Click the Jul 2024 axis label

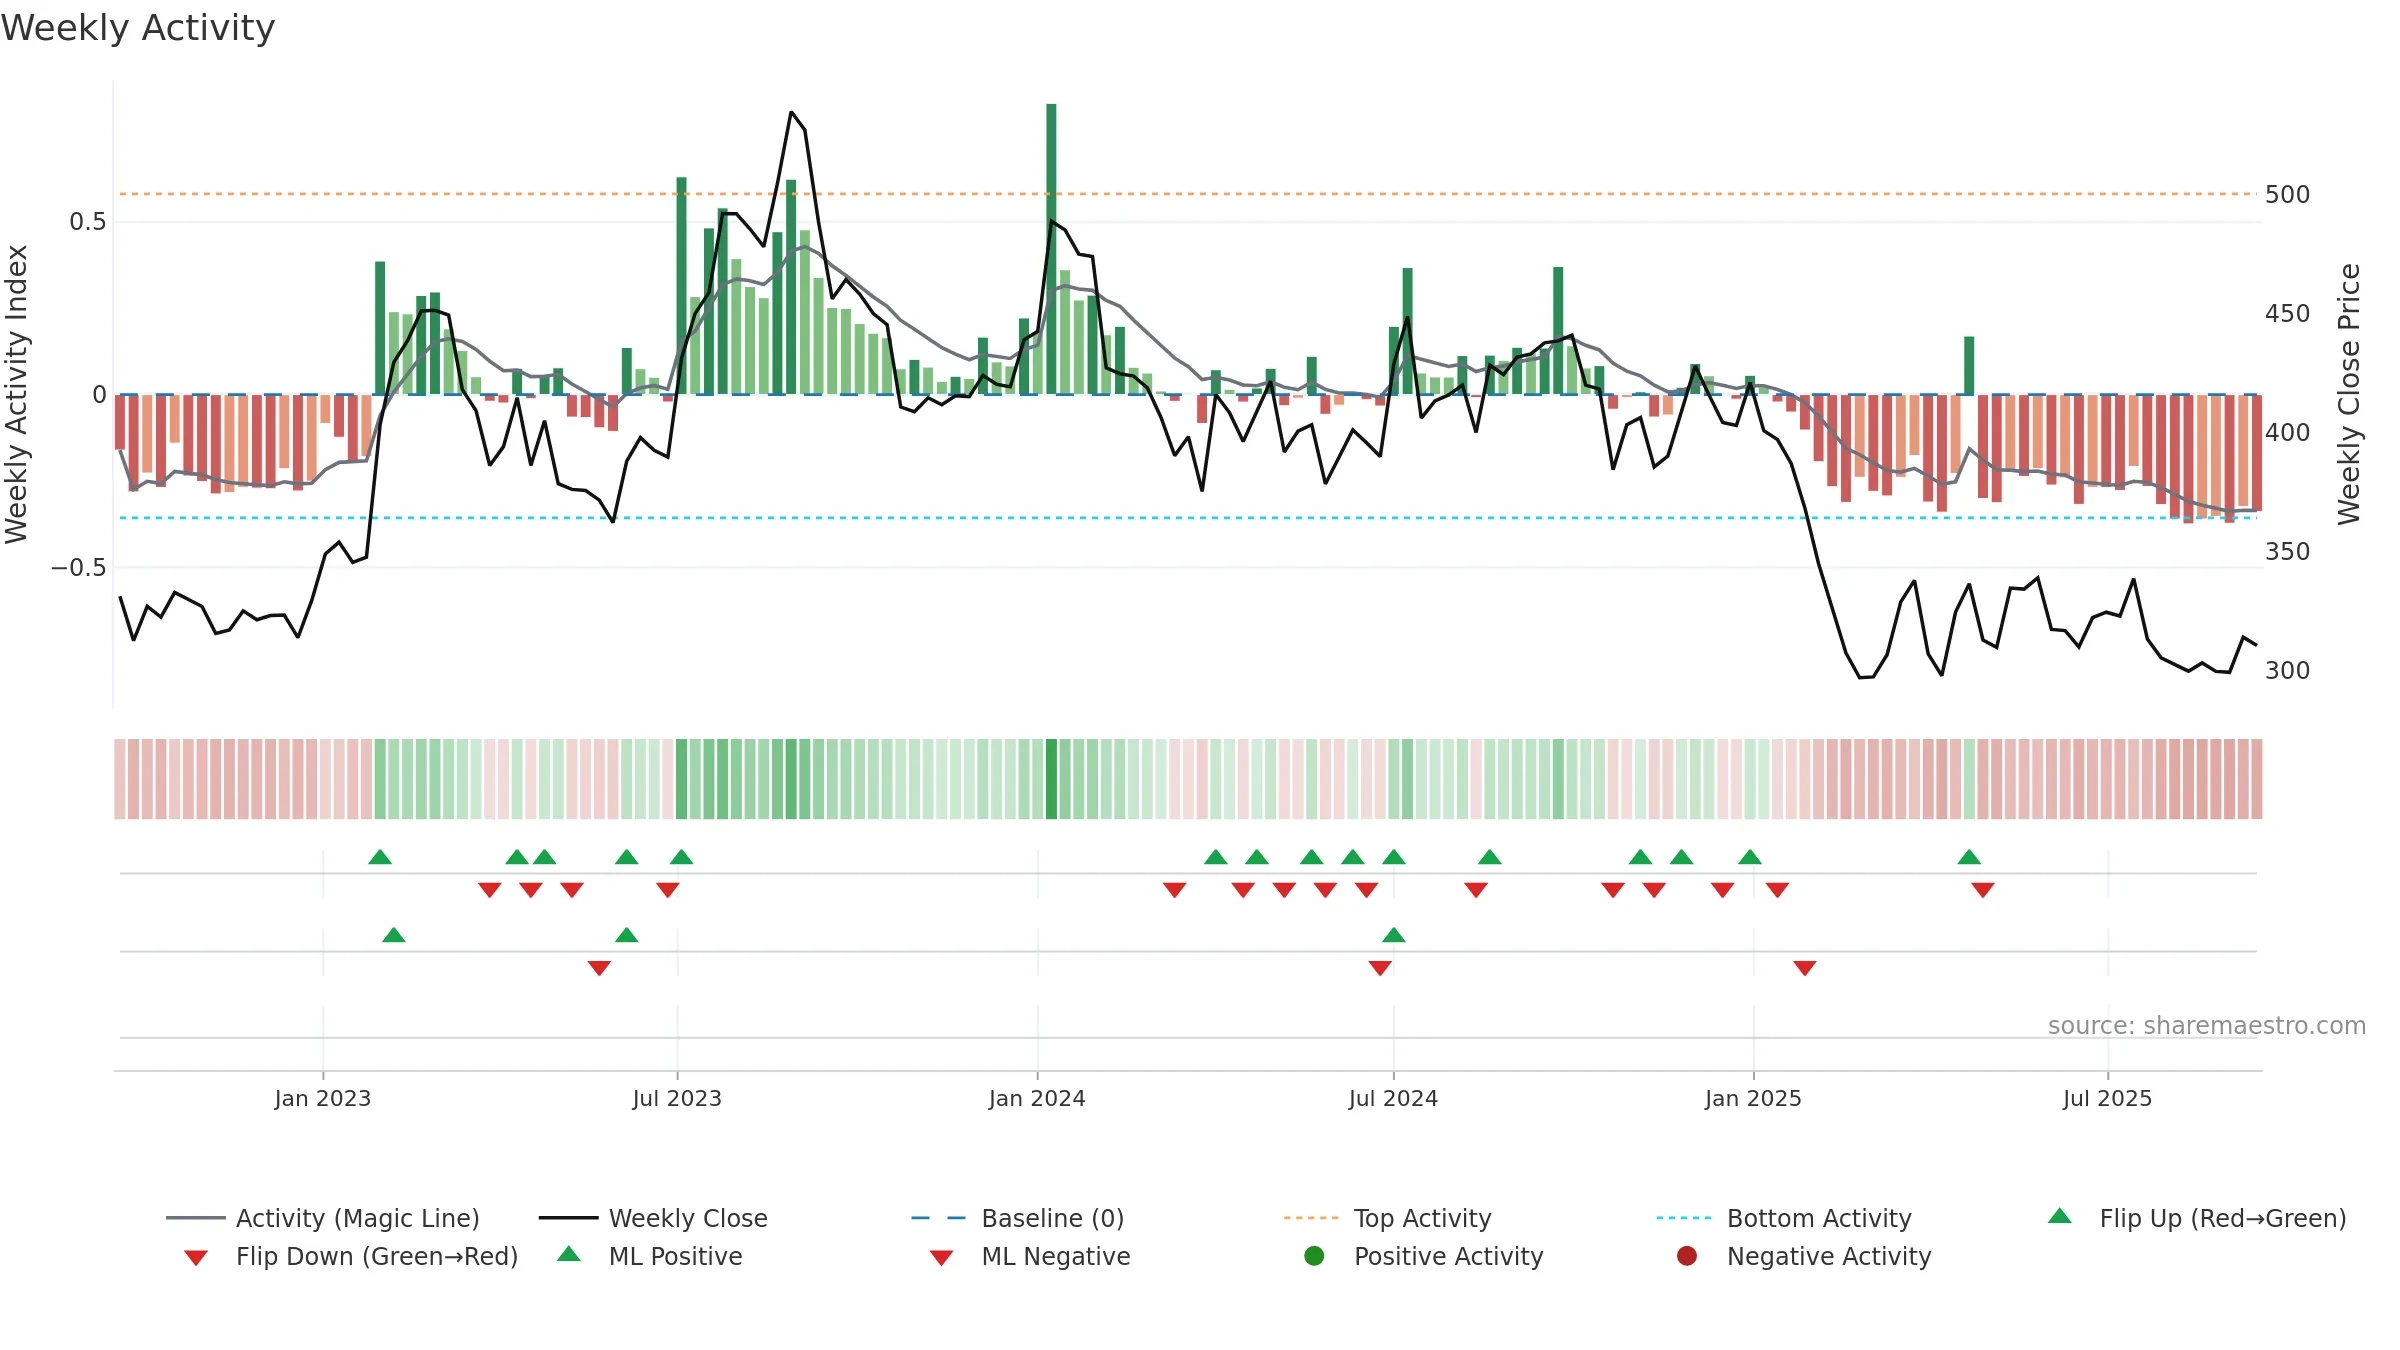[x=1393, y=1098]
